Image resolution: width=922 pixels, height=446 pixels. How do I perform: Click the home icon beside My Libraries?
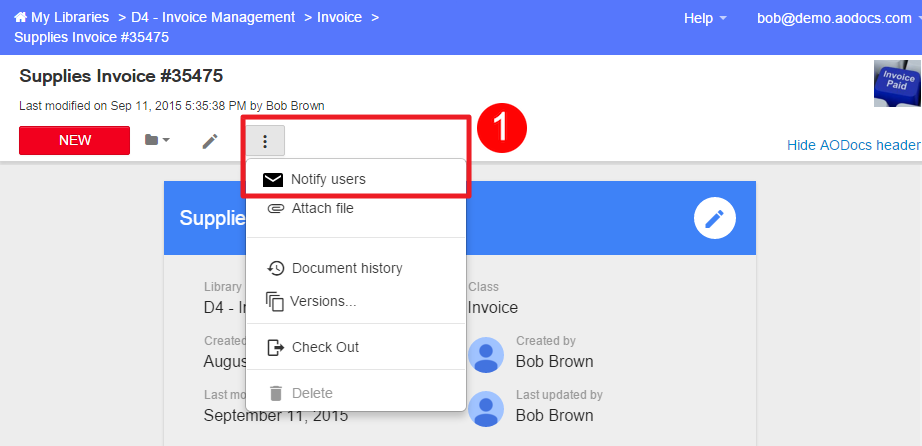click(21, 18)
